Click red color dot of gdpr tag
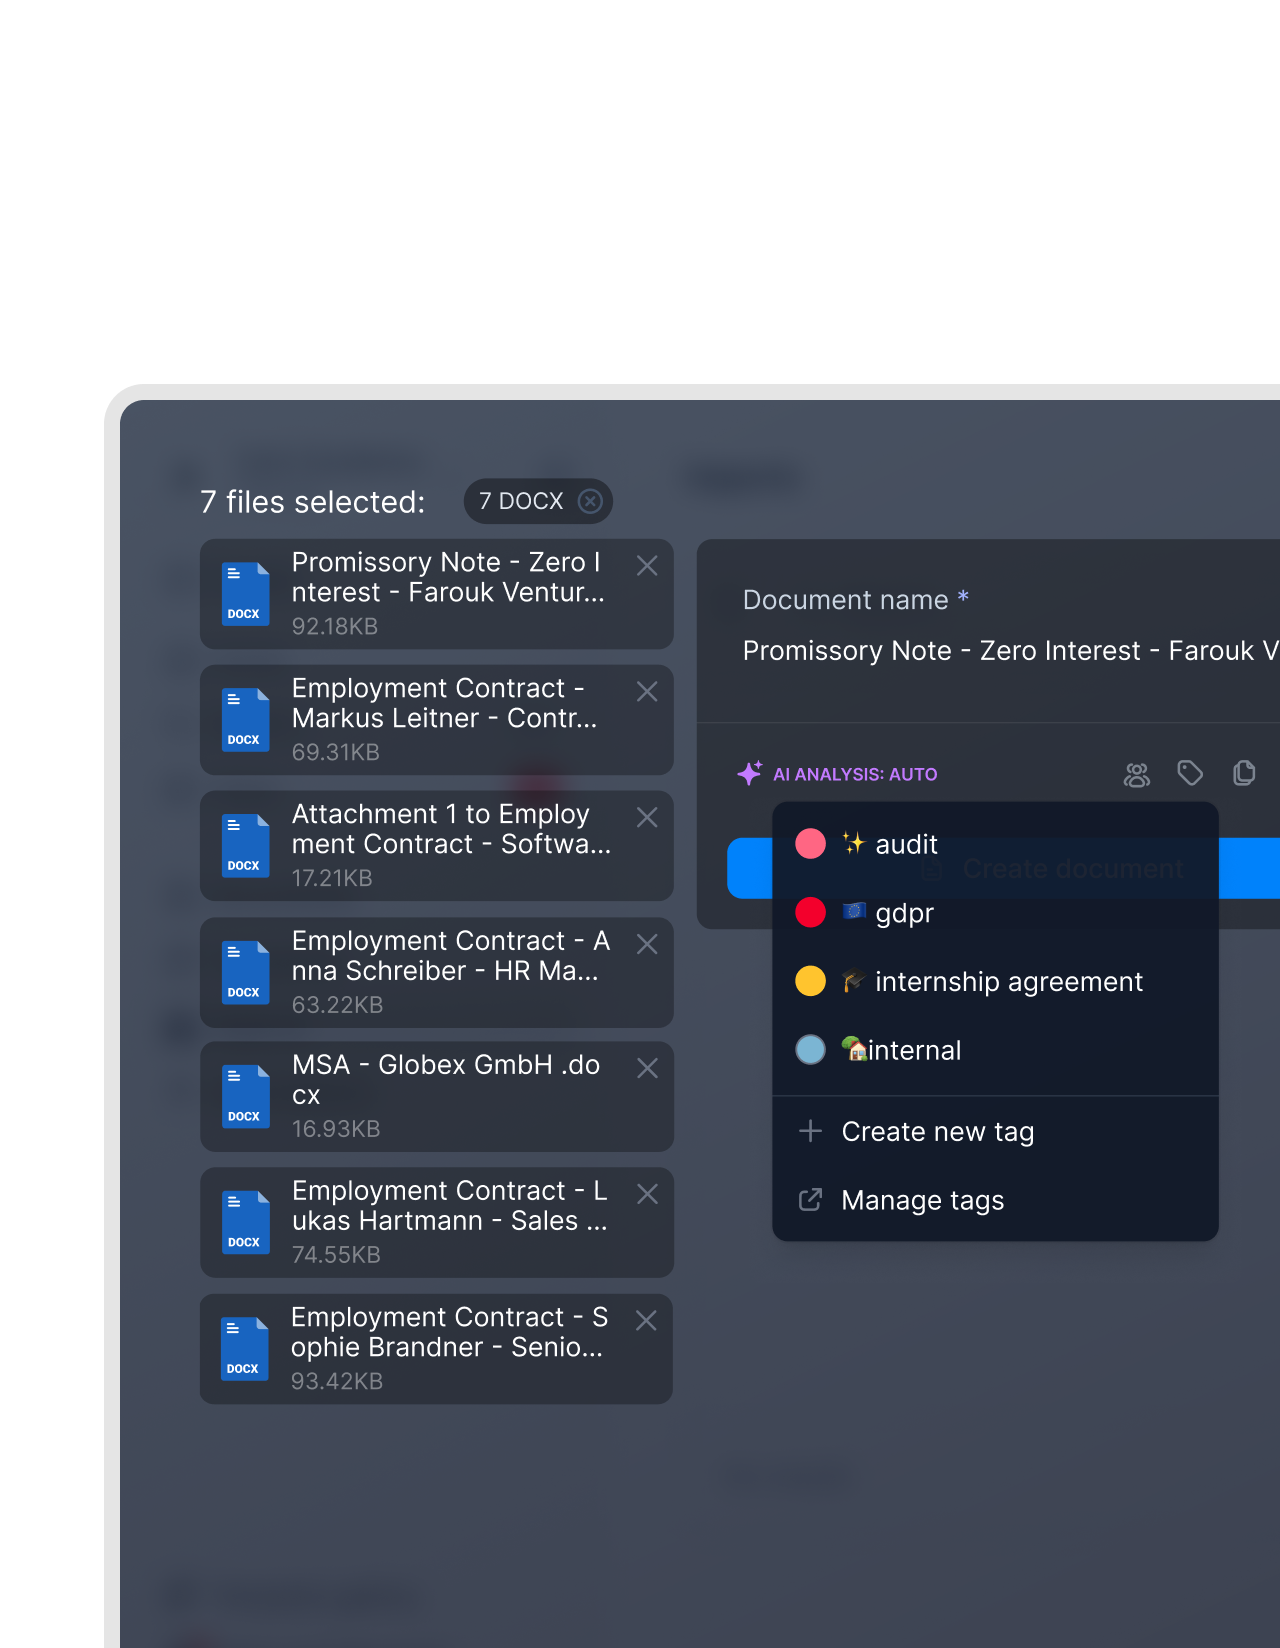 [810, 913]
